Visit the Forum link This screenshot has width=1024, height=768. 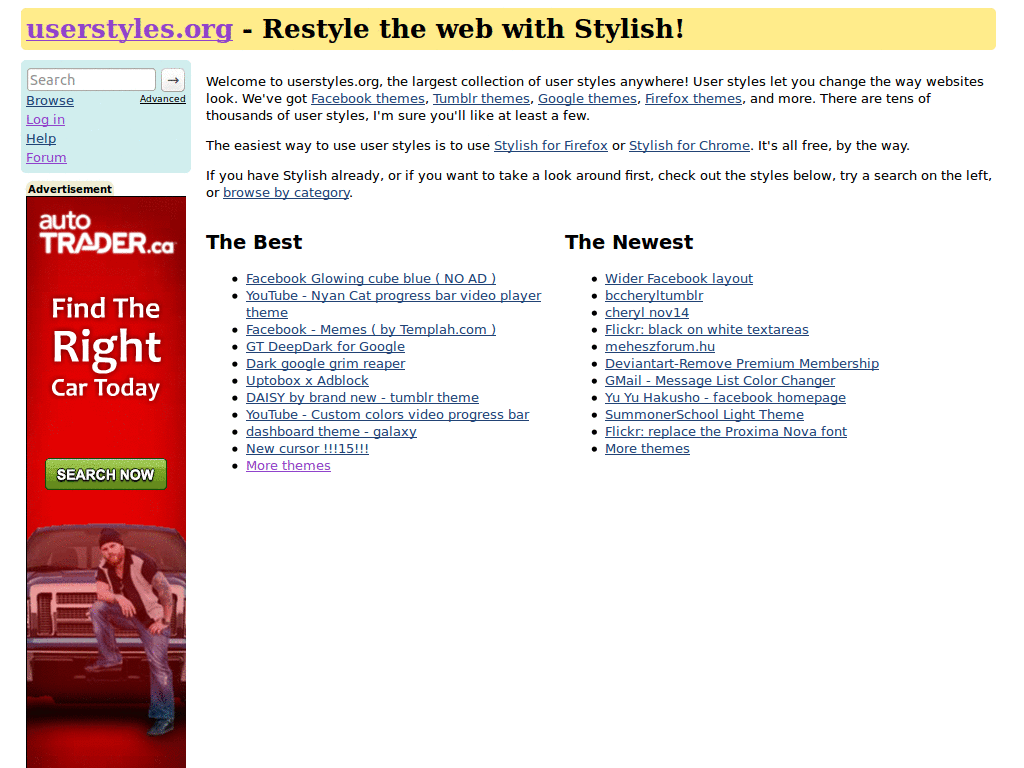point(46,157)
